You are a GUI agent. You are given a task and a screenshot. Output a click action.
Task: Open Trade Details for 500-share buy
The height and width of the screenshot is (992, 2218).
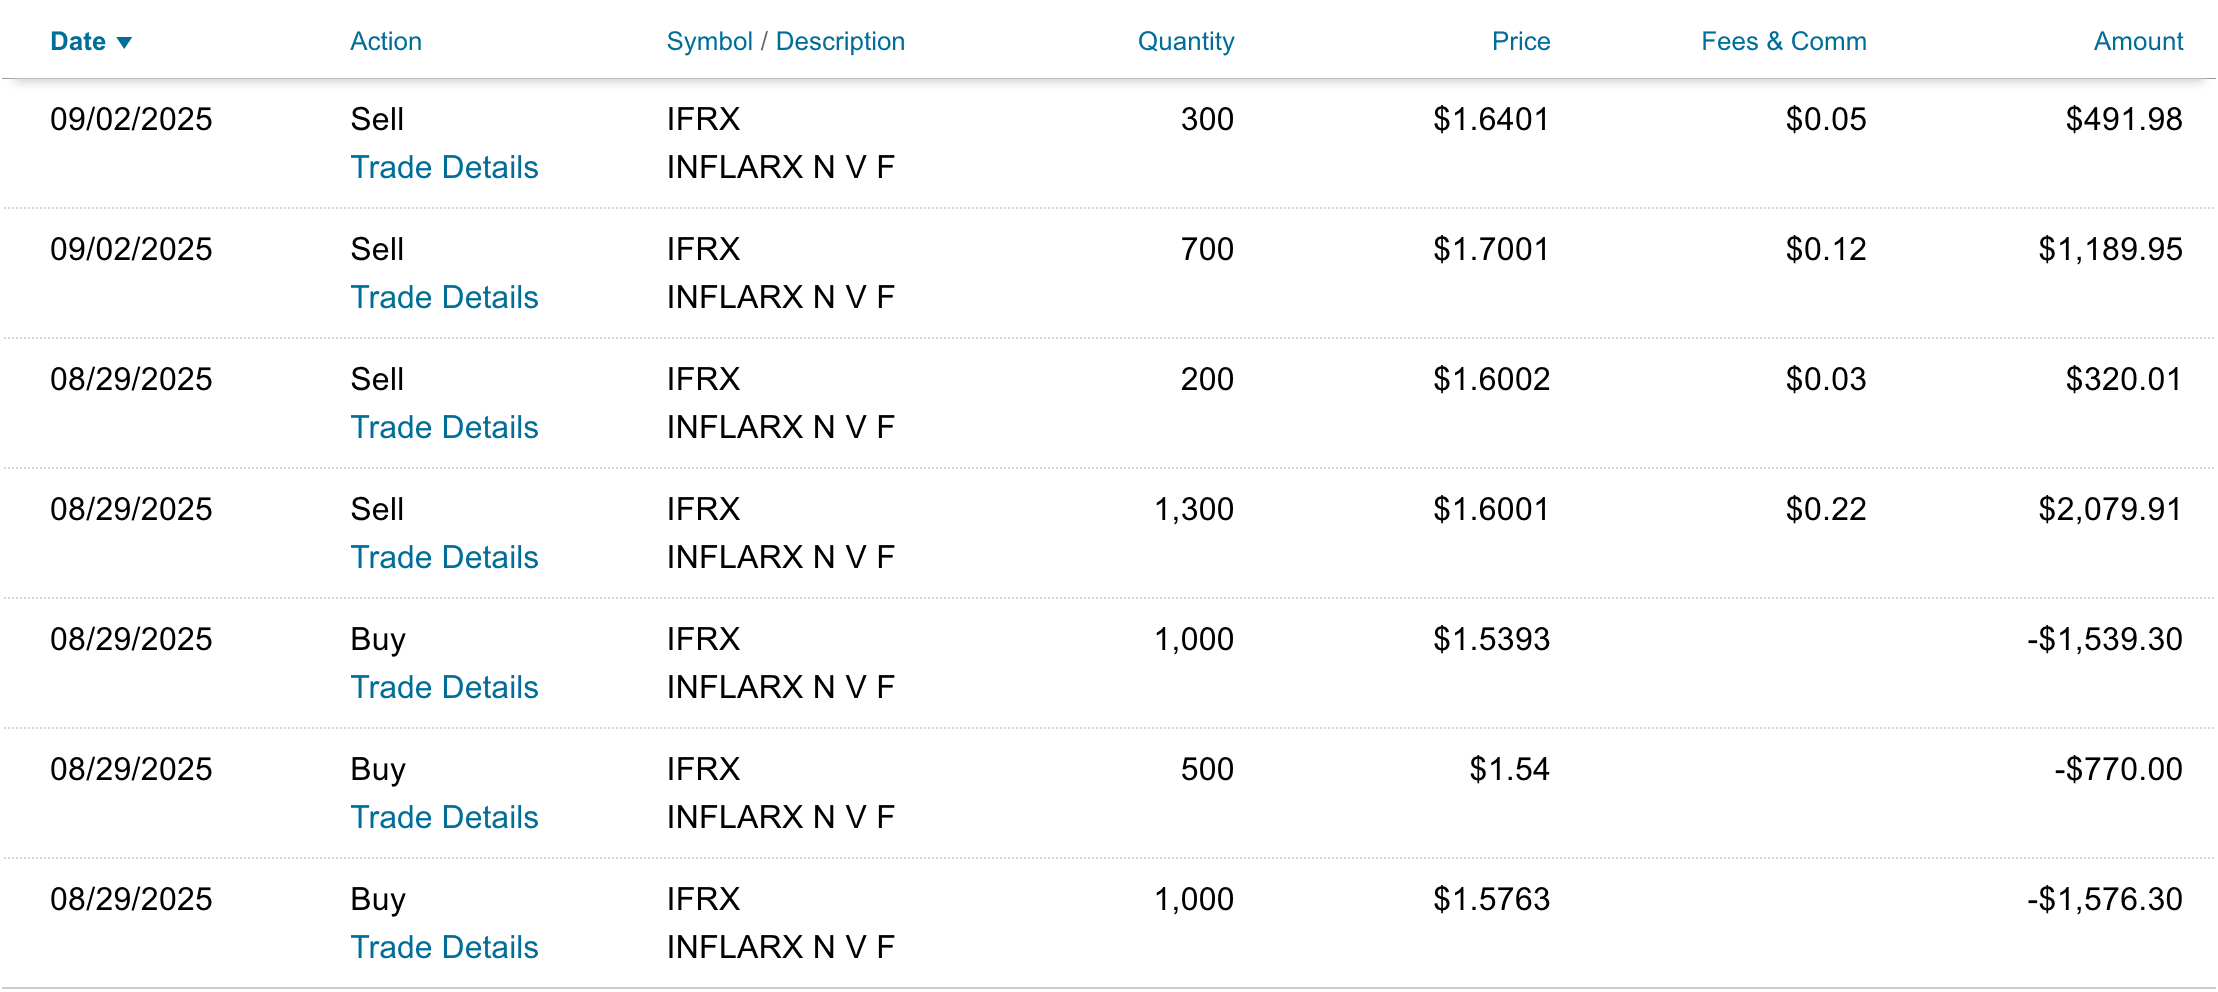tap(444, 818)
